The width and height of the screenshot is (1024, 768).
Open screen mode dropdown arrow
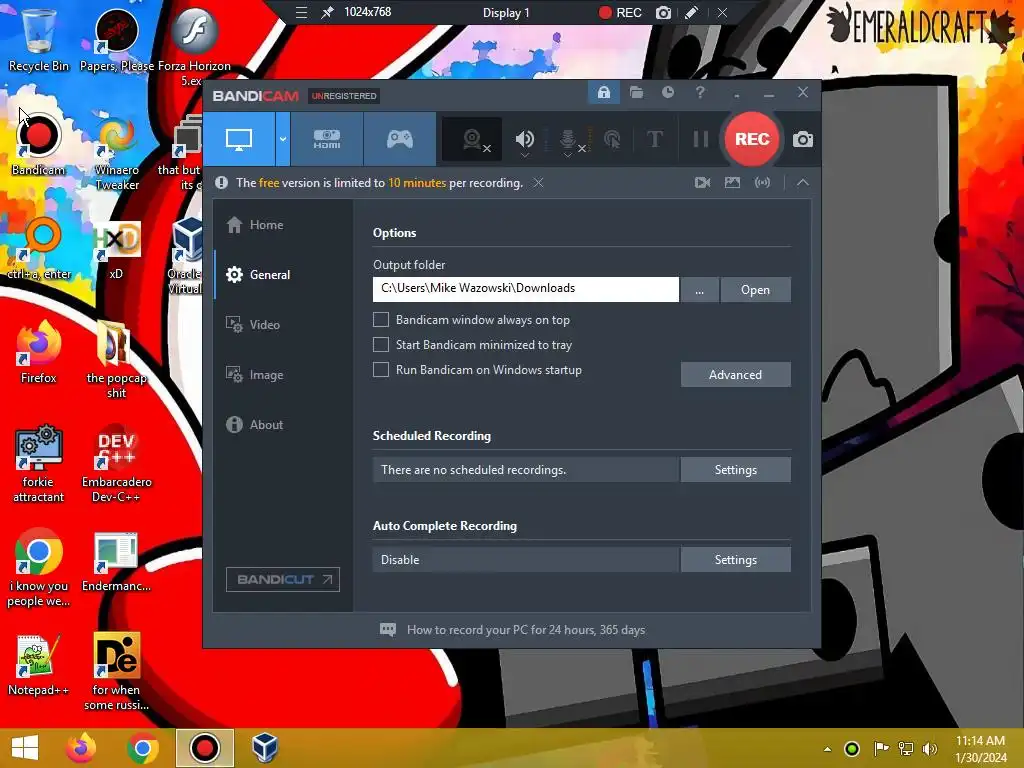(x=283, y=139)
